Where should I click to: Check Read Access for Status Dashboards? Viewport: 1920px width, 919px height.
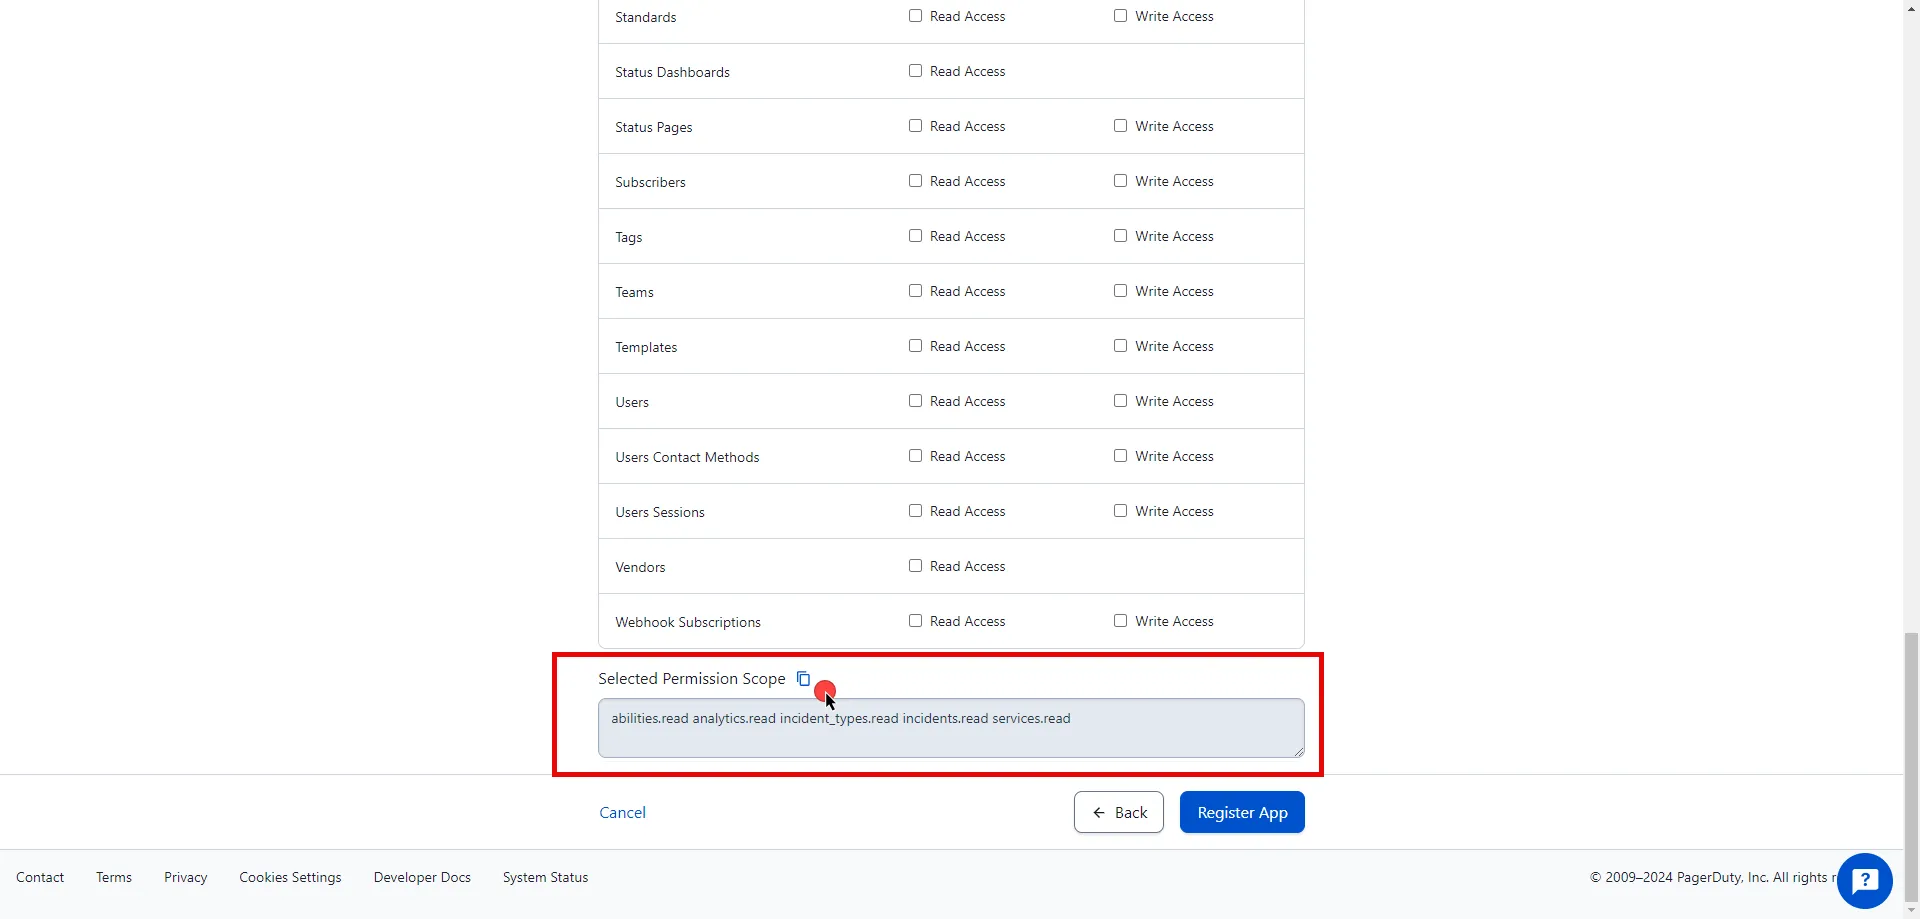pos(915,70)
